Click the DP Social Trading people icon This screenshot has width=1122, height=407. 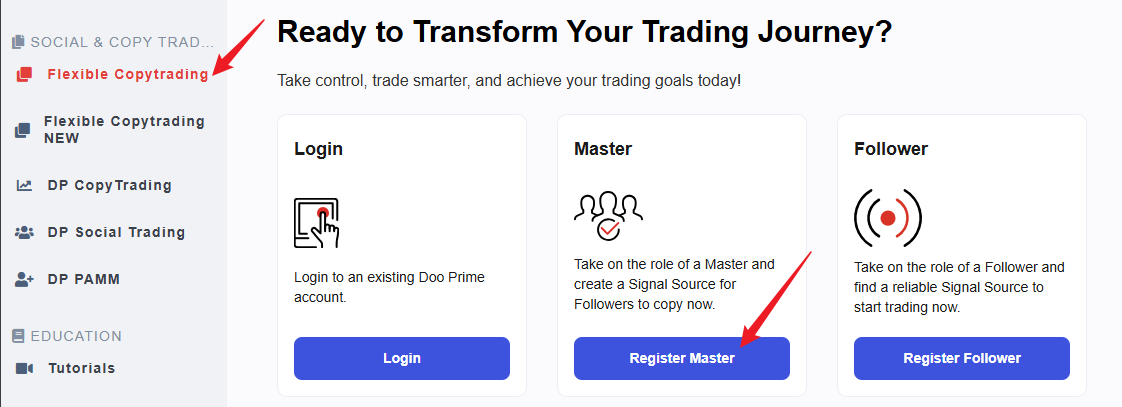point(24,232)
